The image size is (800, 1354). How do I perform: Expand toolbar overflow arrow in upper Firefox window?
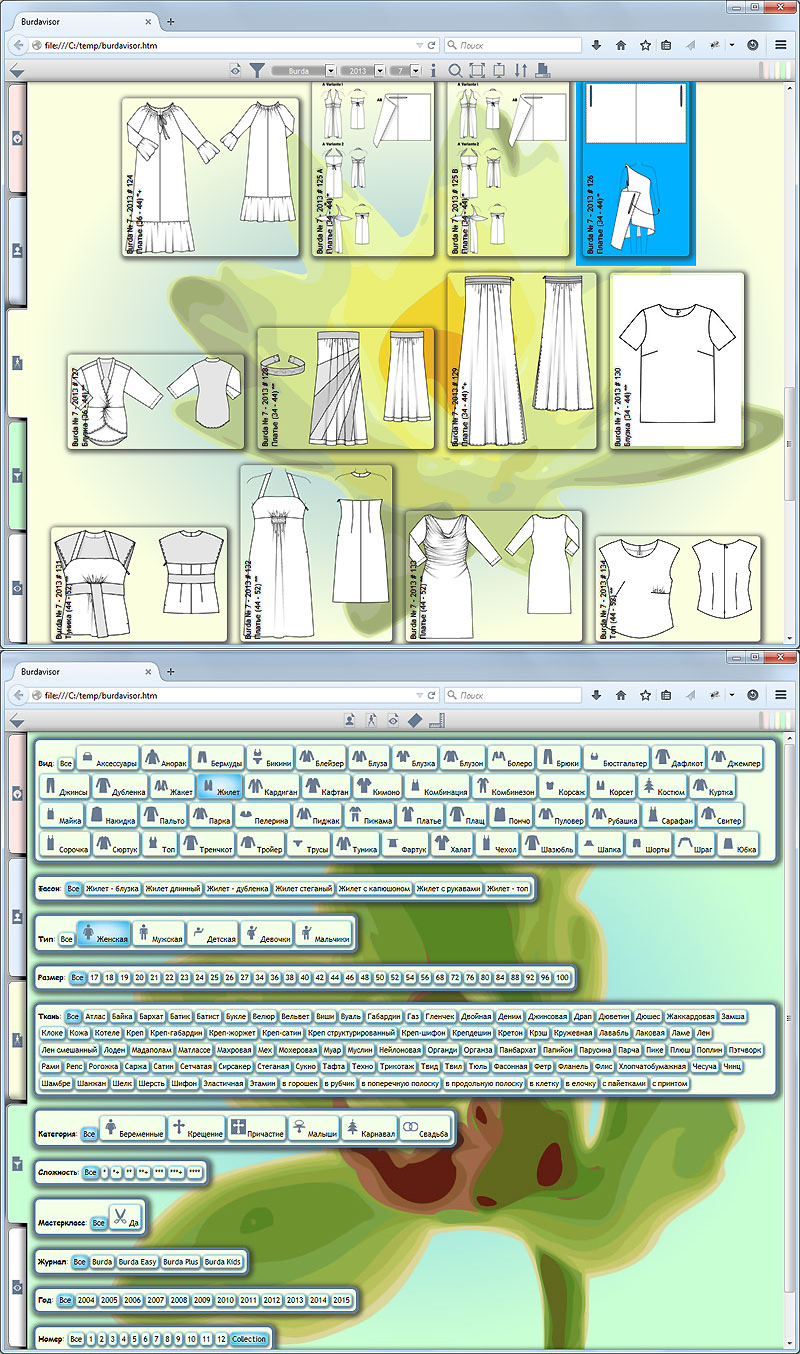(732, 45)
